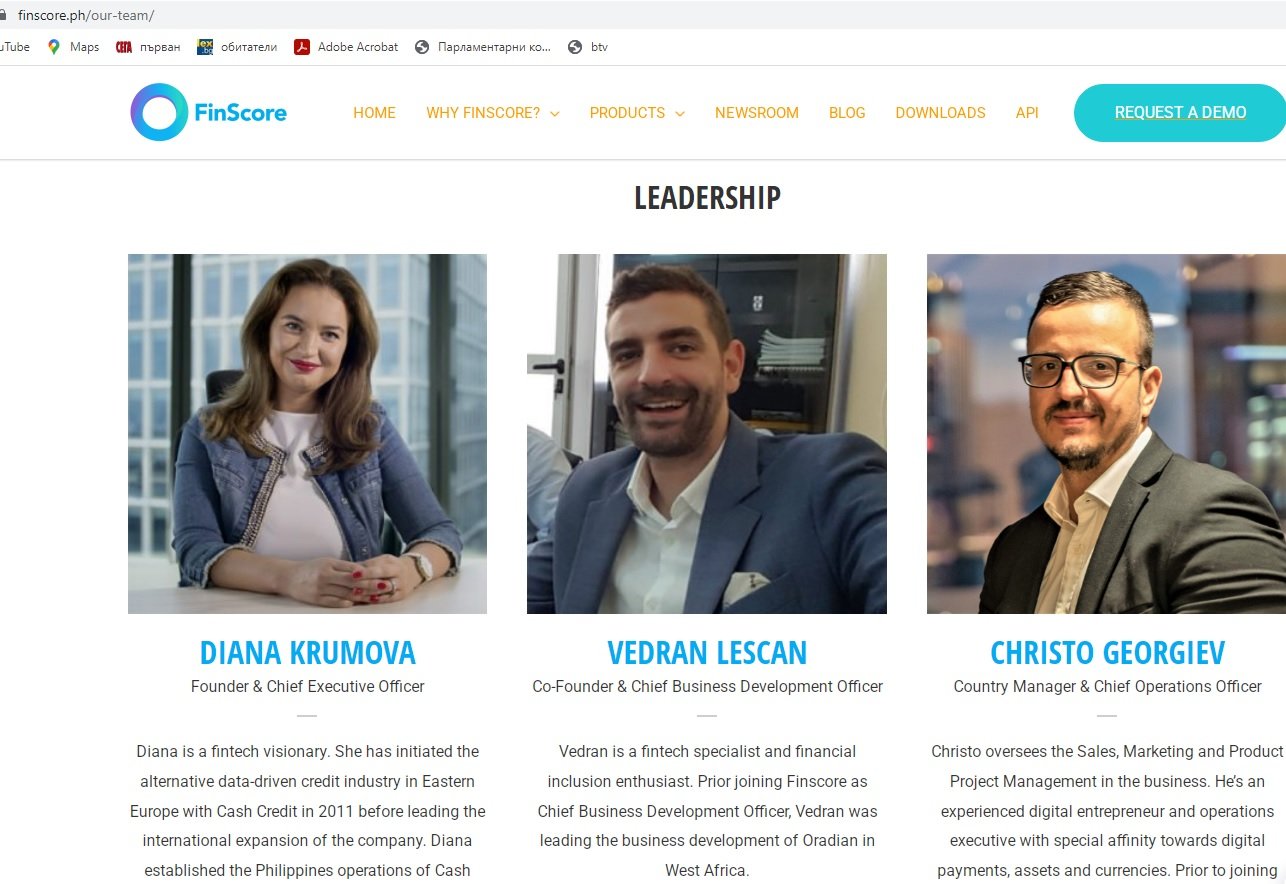Click the CHRISTO GEORGIEV name heading
The height and width of the screenshot is (884, 1286).
coord(1107,653)
